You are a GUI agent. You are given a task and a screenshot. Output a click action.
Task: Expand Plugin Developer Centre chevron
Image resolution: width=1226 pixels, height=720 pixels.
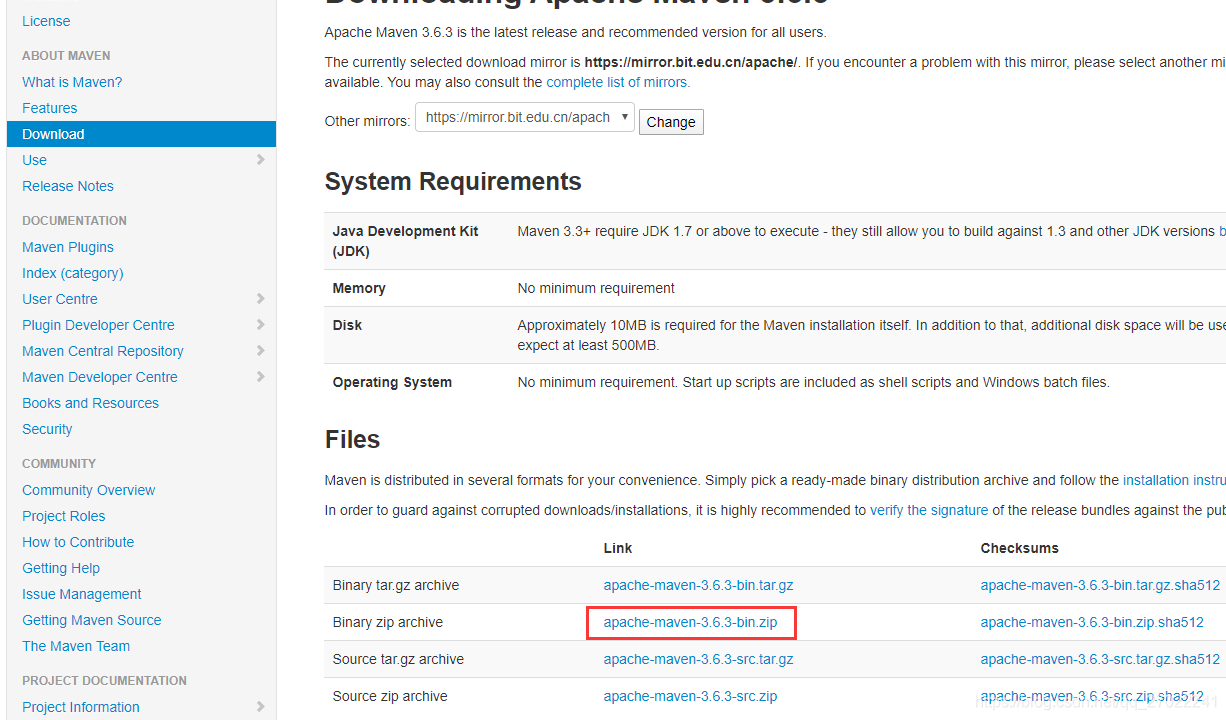(x=261, y=325)
